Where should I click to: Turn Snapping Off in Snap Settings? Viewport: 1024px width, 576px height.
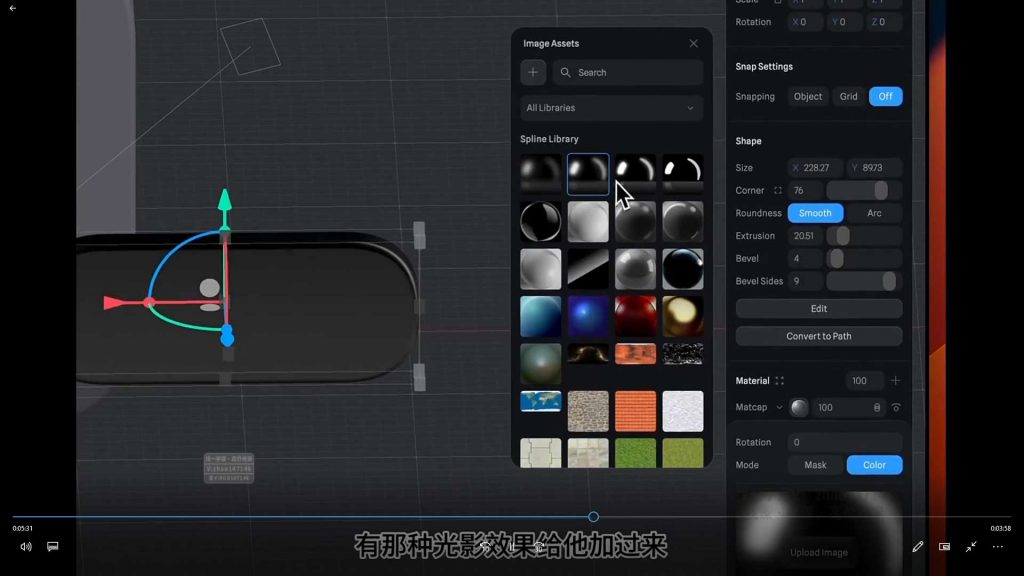pos(885,96)
